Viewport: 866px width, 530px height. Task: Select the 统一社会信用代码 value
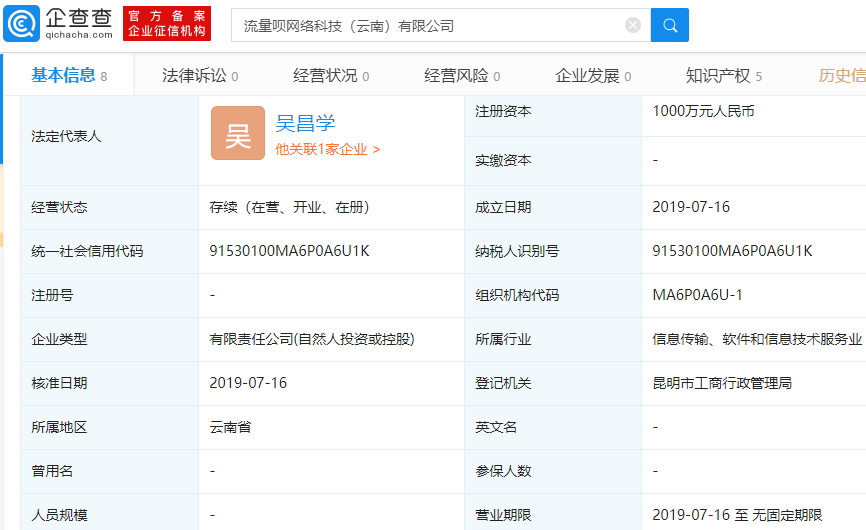(289, 251)
